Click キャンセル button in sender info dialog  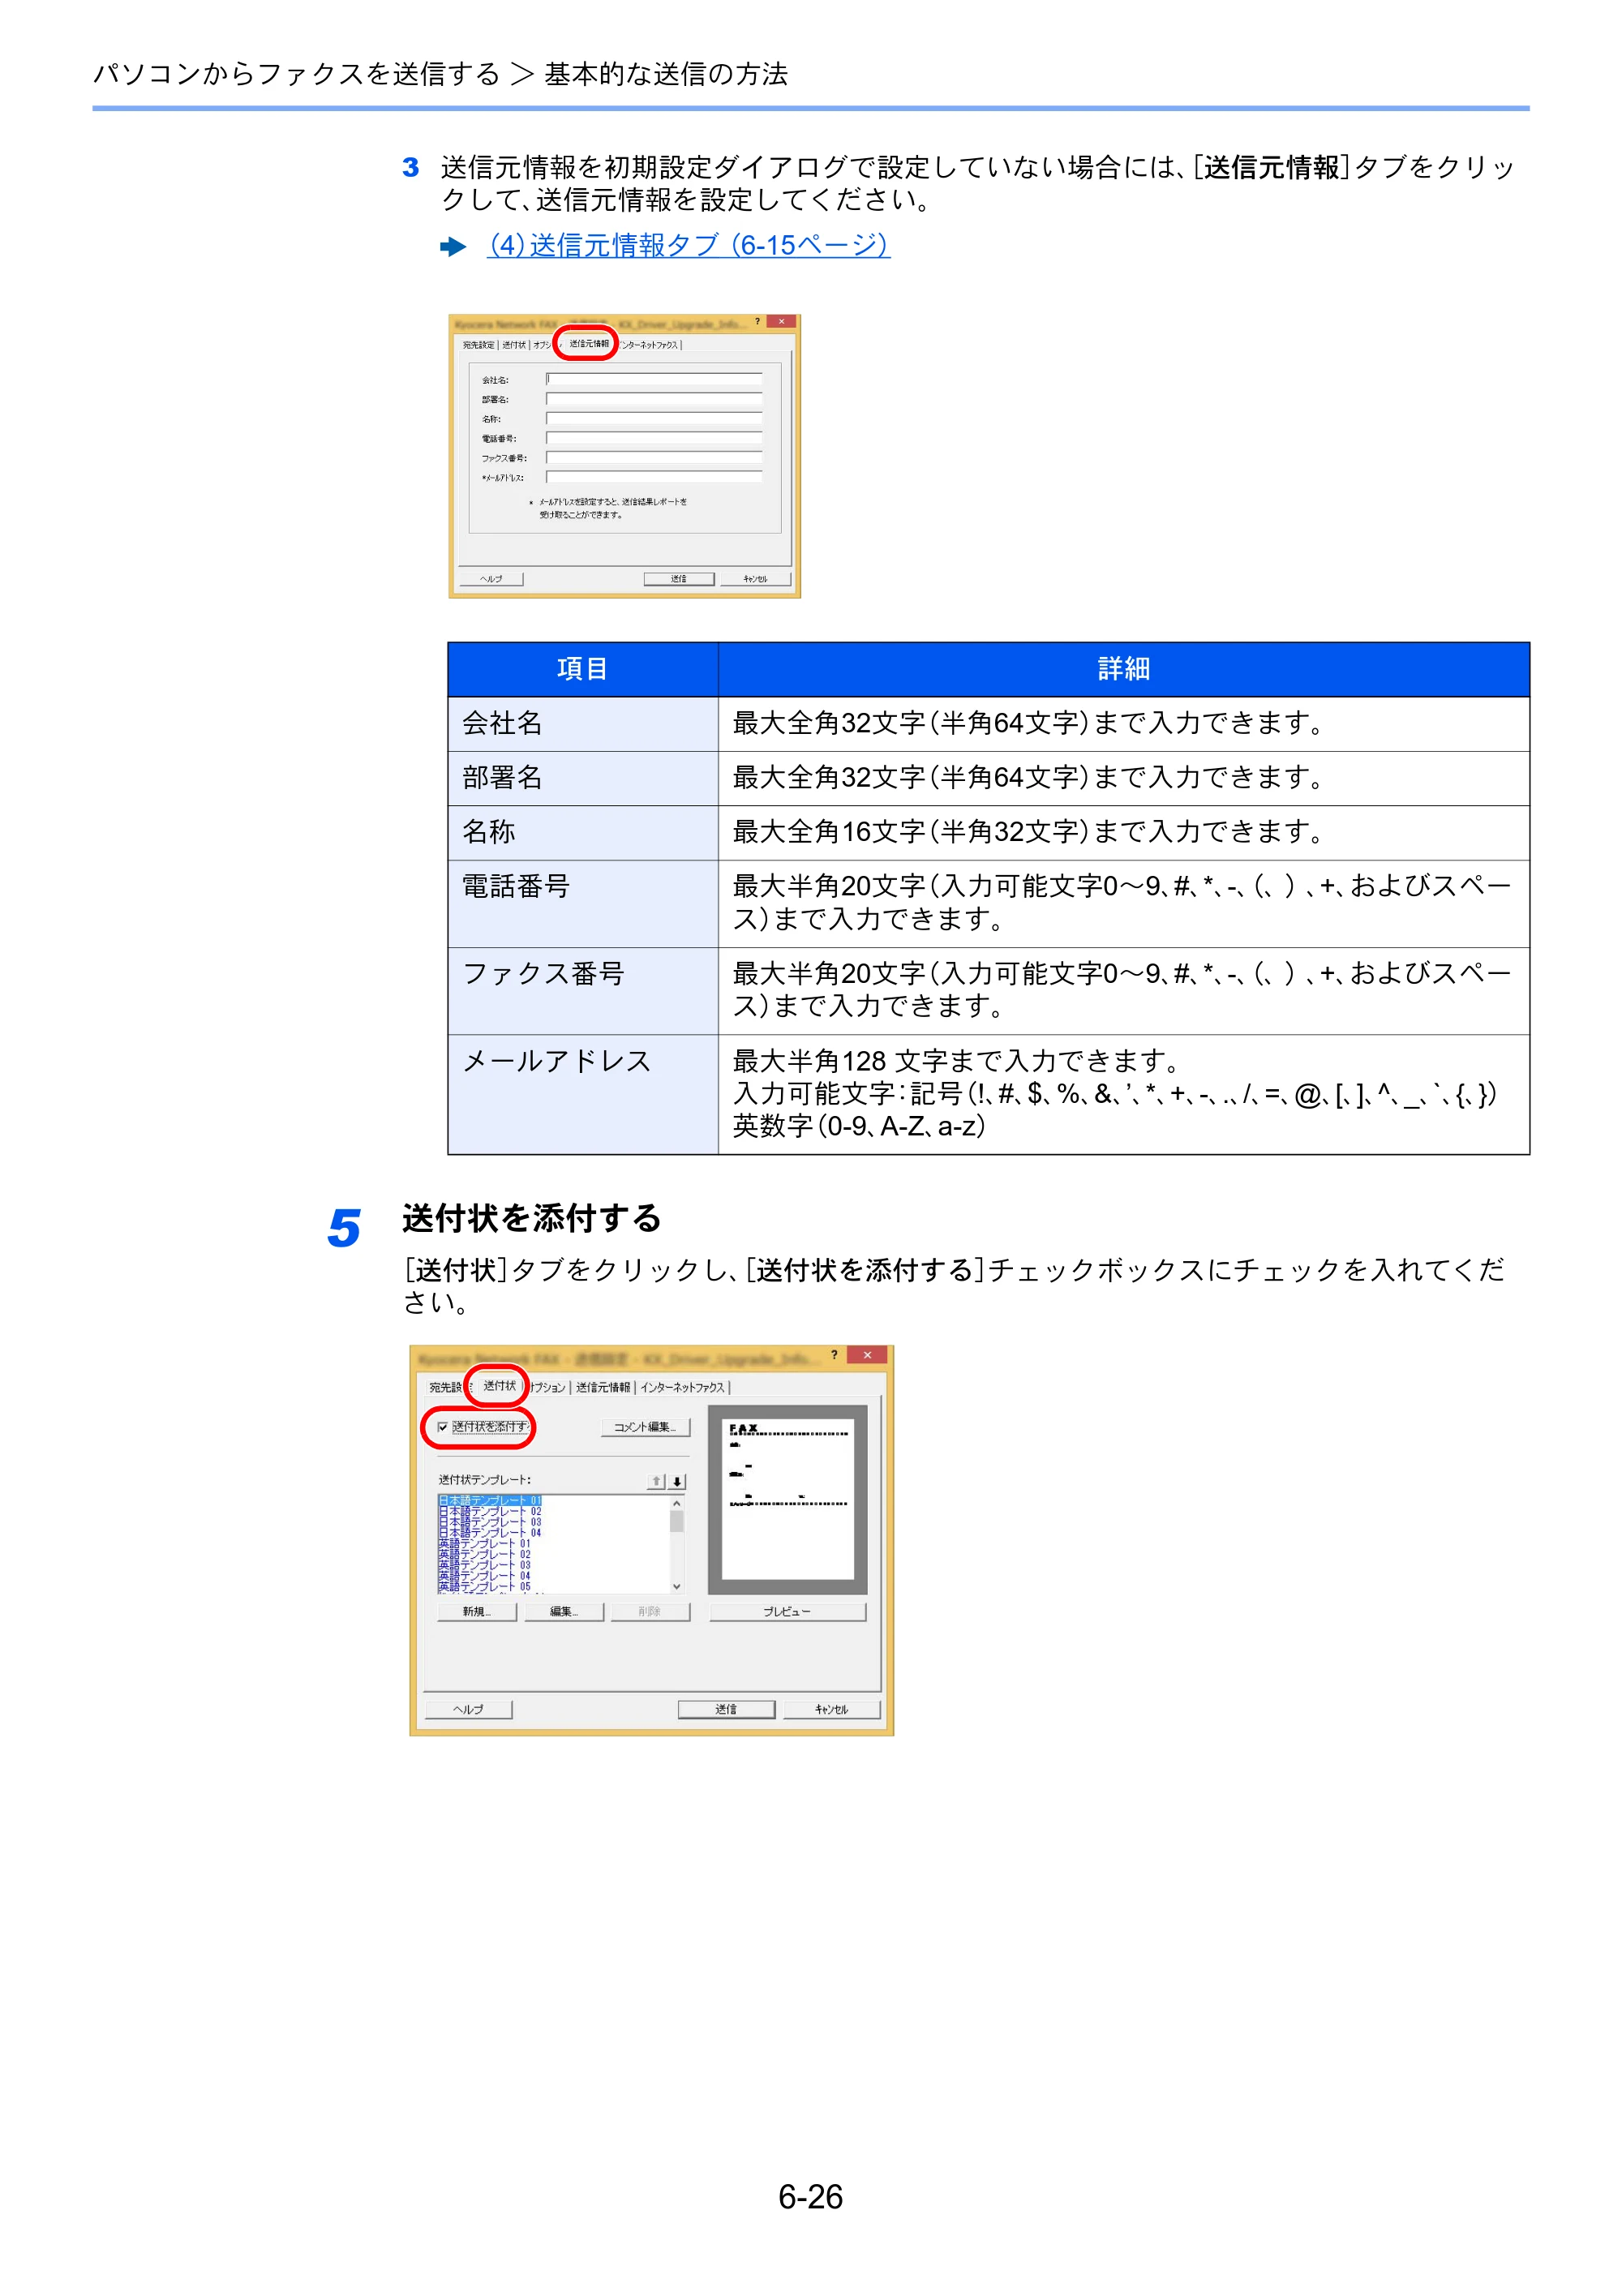755,579
